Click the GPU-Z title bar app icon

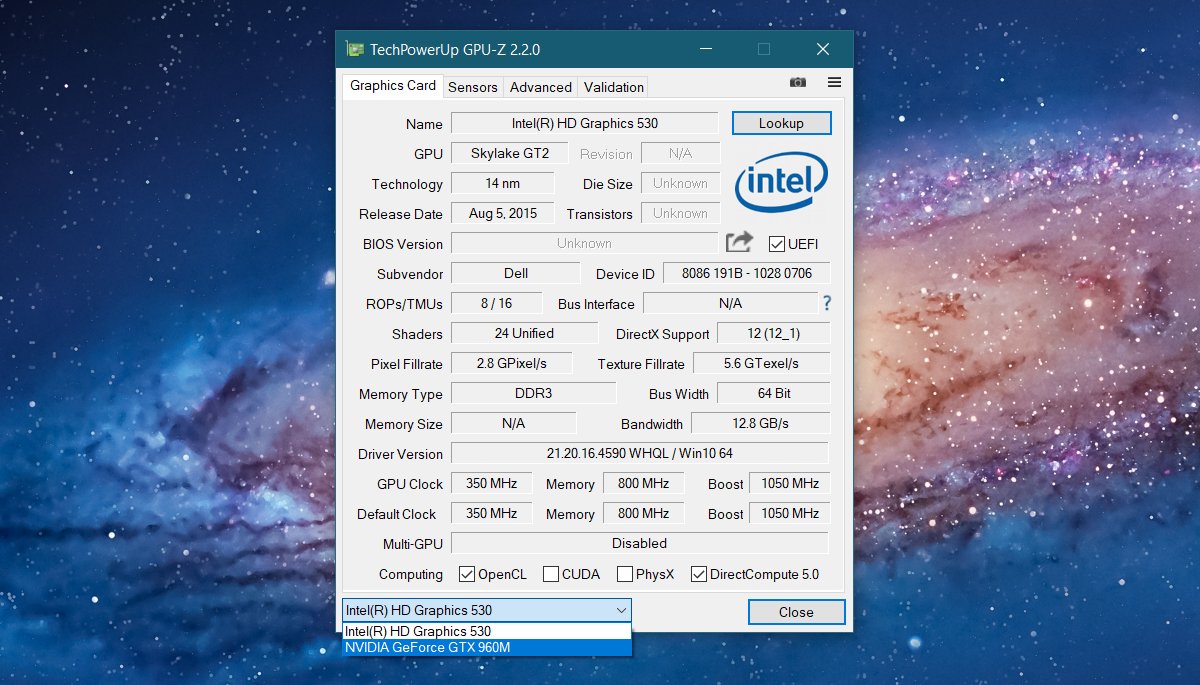click(354, 49)
